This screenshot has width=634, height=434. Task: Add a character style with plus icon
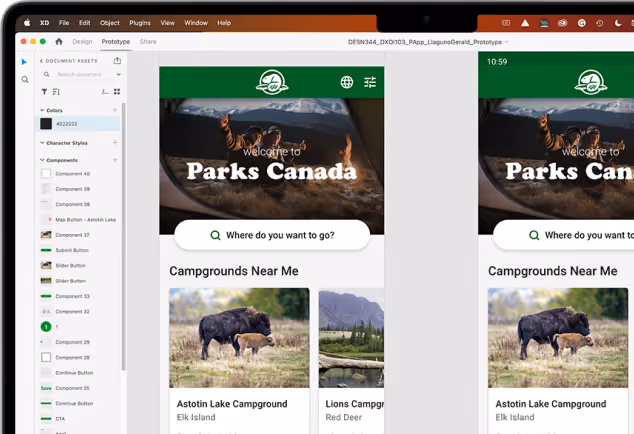point(115,142)
